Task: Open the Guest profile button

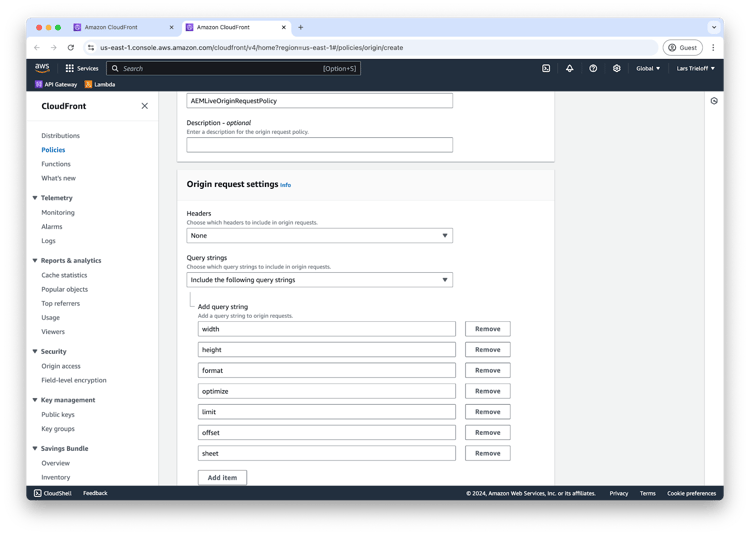Action: pyautogui.click(x=683, y=47)
